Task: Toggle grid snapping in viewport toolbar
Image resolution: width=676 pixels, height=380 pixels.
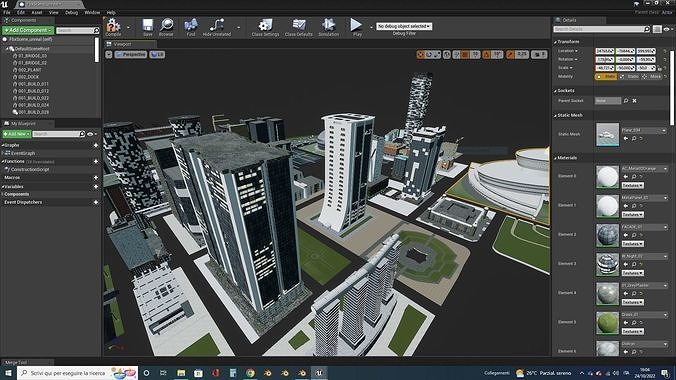Action: coord(466,54)
